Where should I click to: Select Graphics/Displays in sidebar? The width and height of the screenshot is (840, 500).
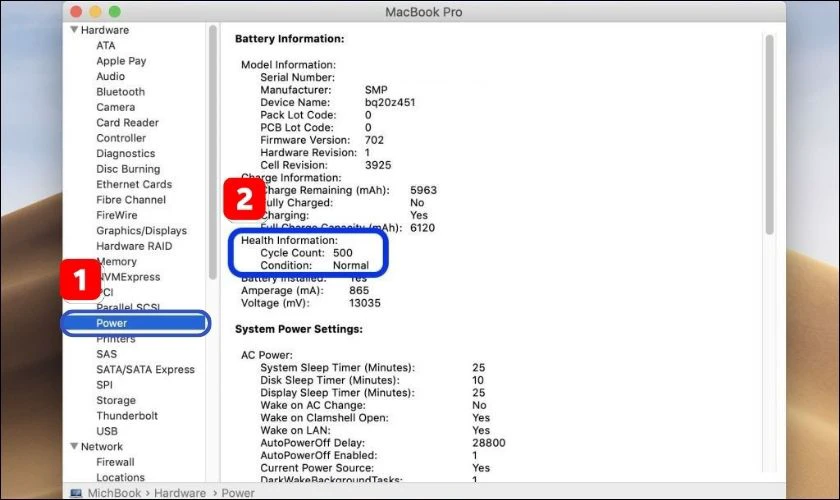click(x=141, y=230)
